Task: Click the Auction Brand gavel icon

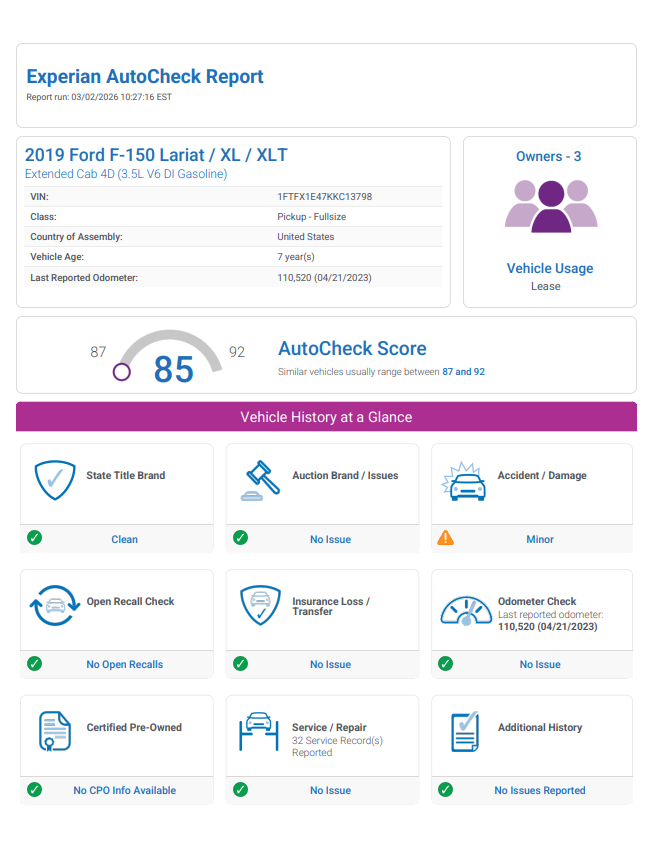Action: point(261,481)
